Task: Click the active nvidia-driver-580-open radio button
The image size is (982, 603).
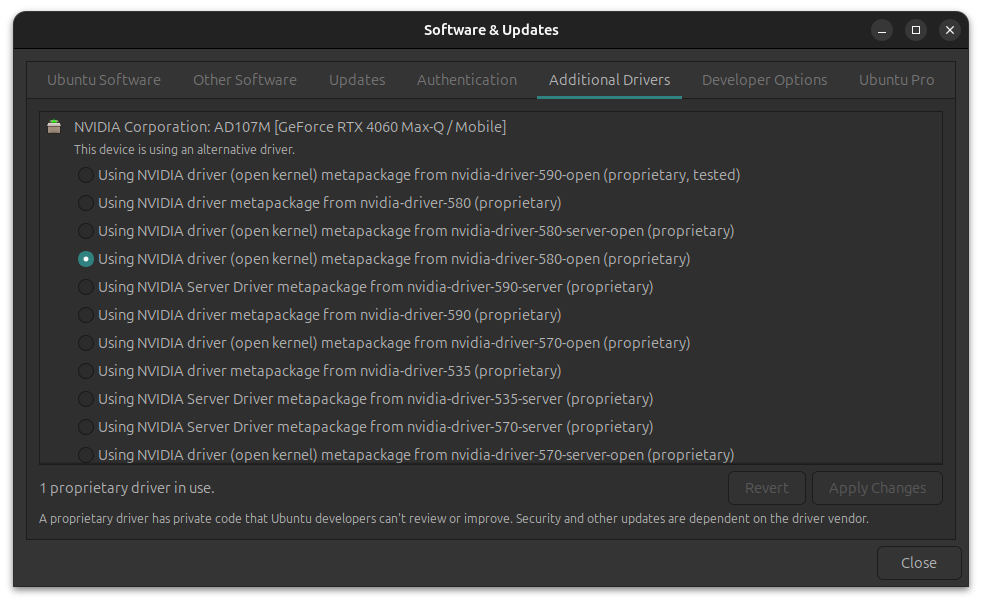Action: pyautogui.click(x=86, y=258)
